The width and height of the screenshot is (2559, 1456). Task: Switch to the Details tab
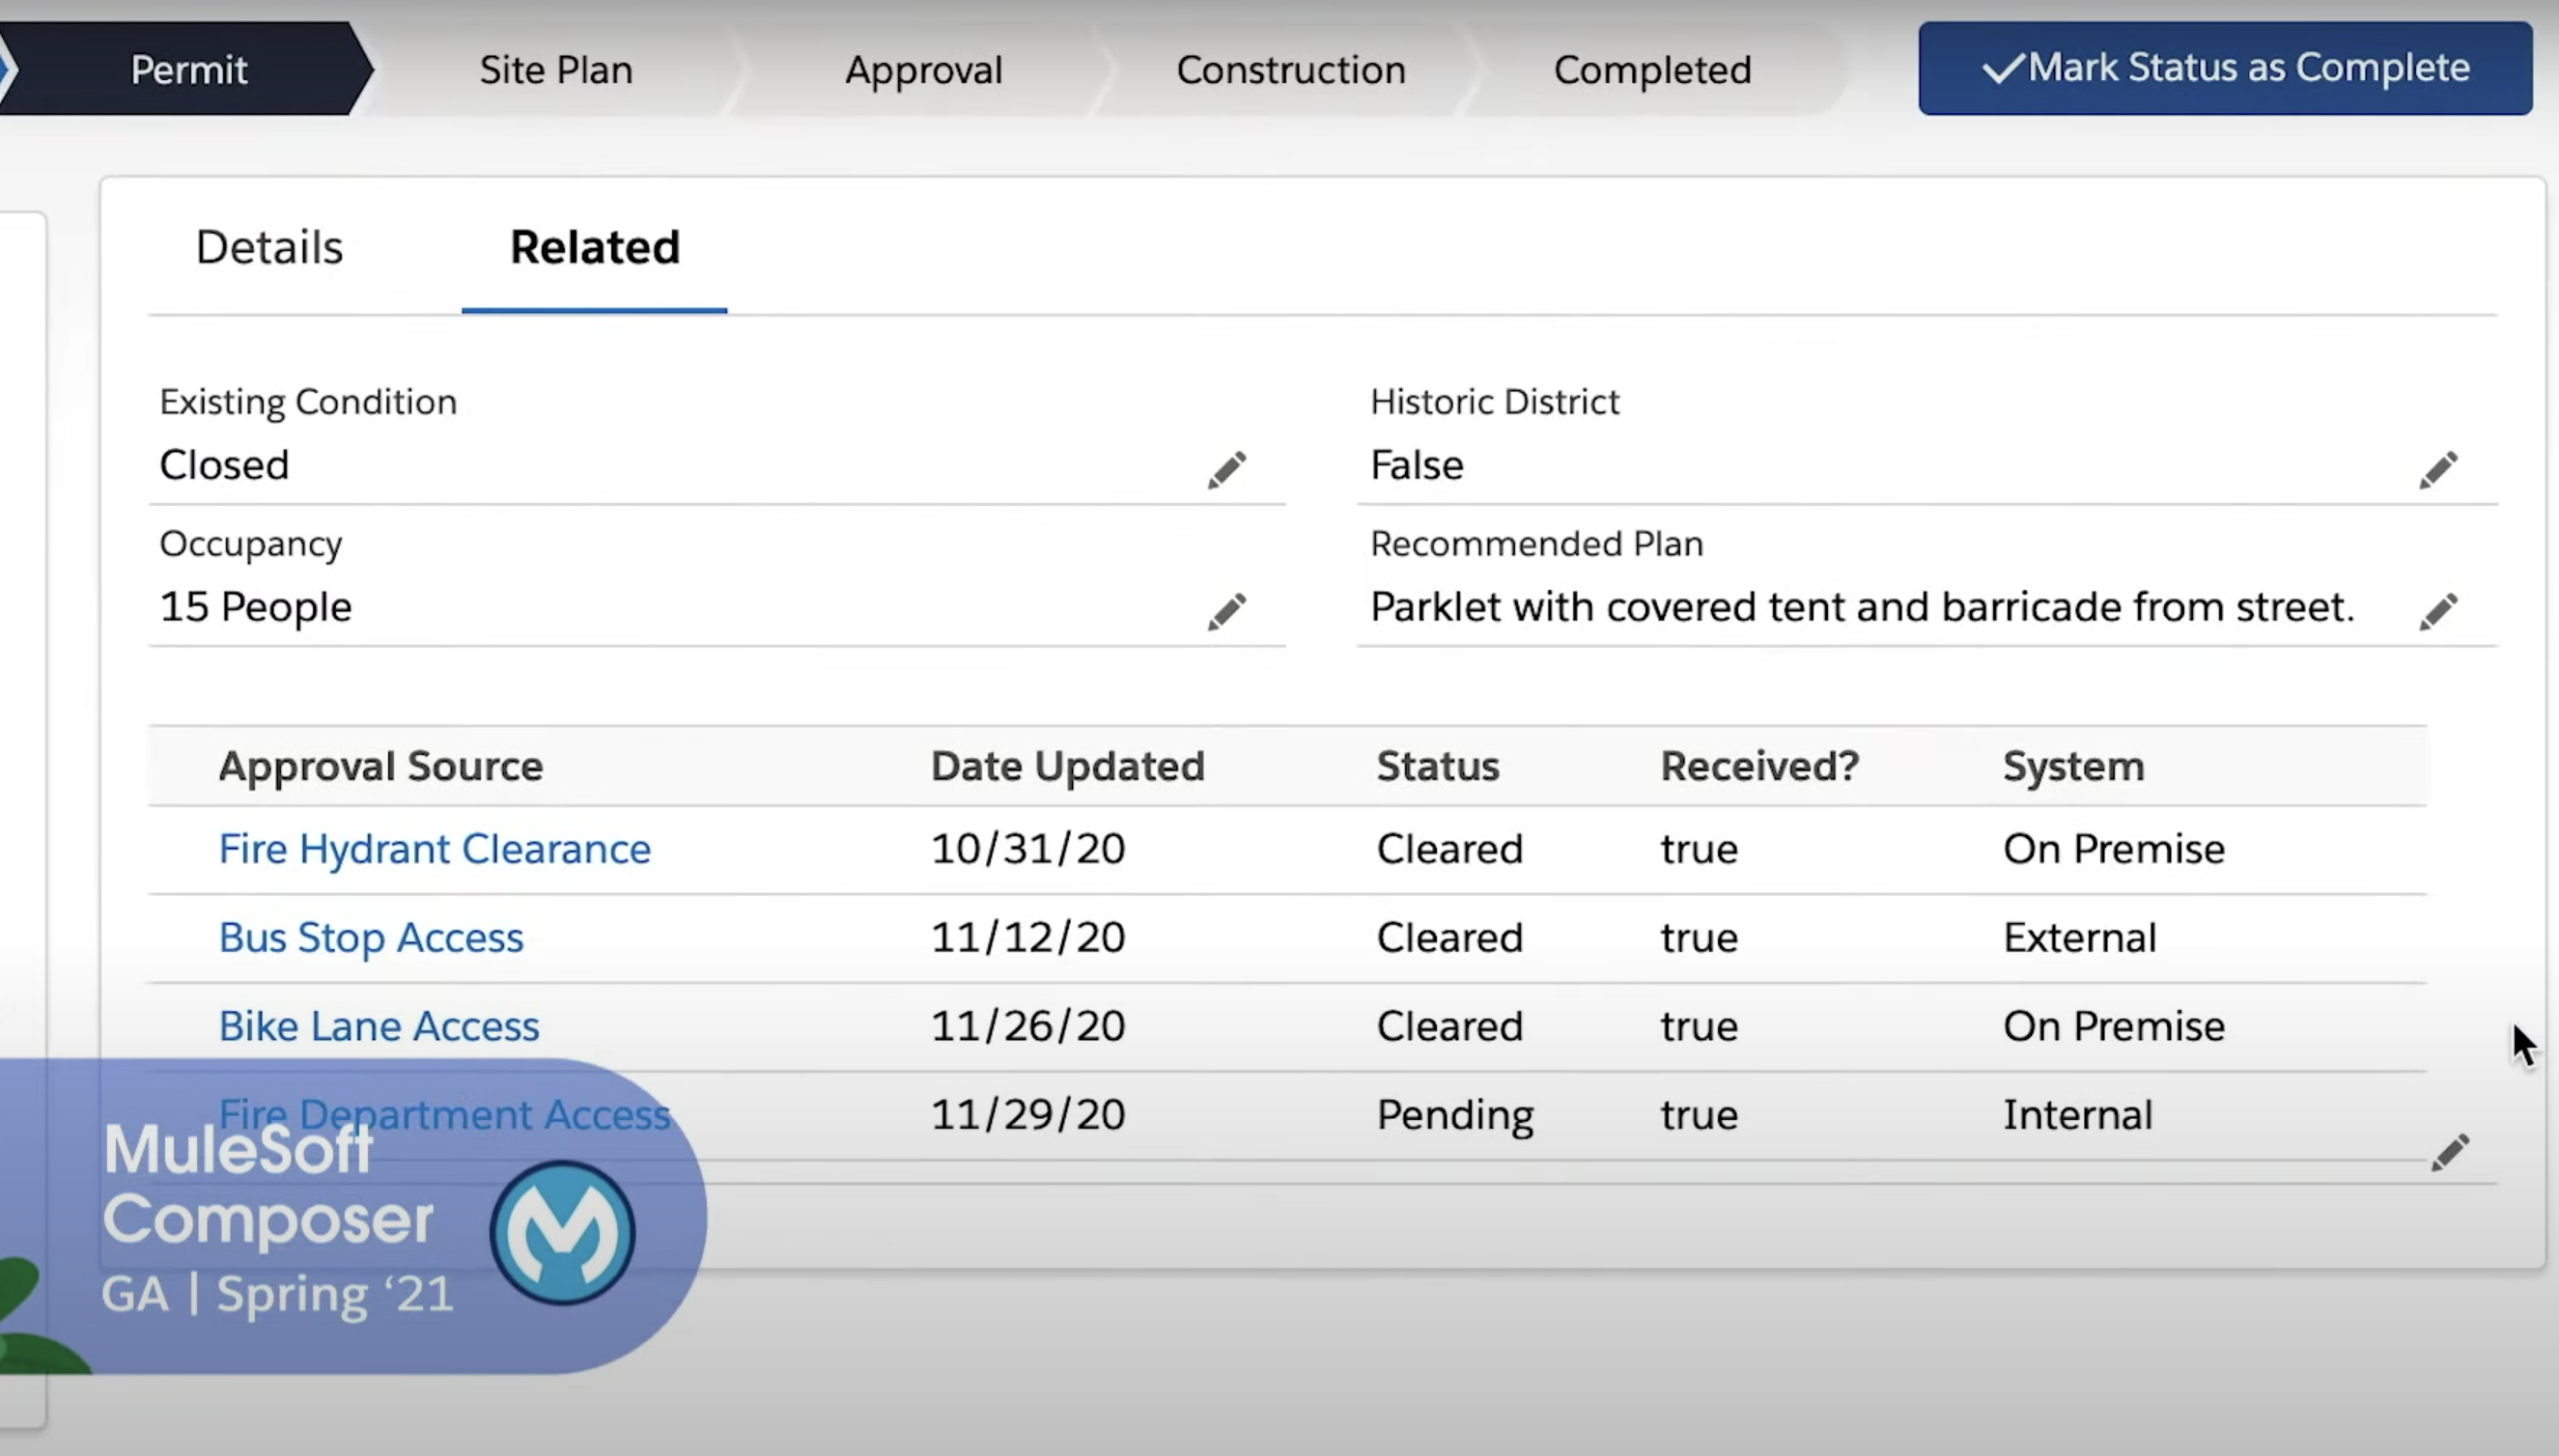[269, 247]
